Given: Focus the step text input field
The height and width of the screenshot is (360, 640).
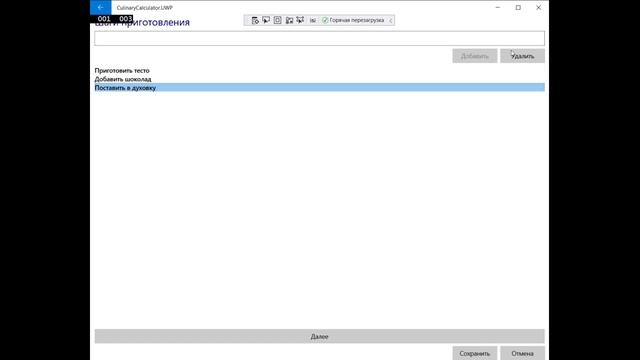Looking at the screenshot, I should (x=319, y=38).
